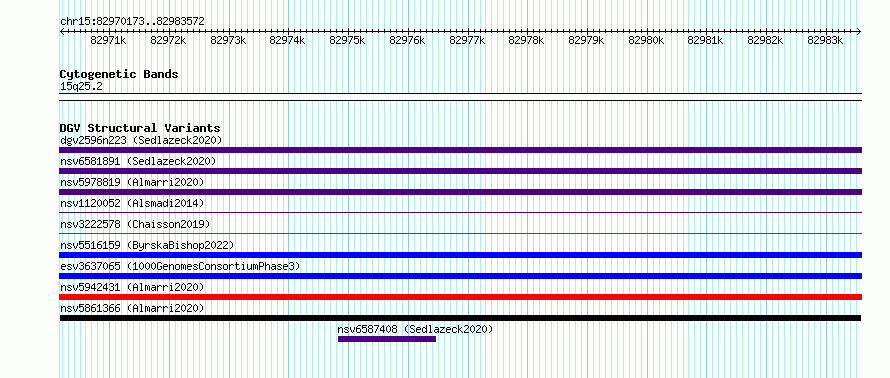Click the chr15:82970173..82983572 region label
This screenshot has width=890, height=378.
pyautogui.click(x=132, y=22)
